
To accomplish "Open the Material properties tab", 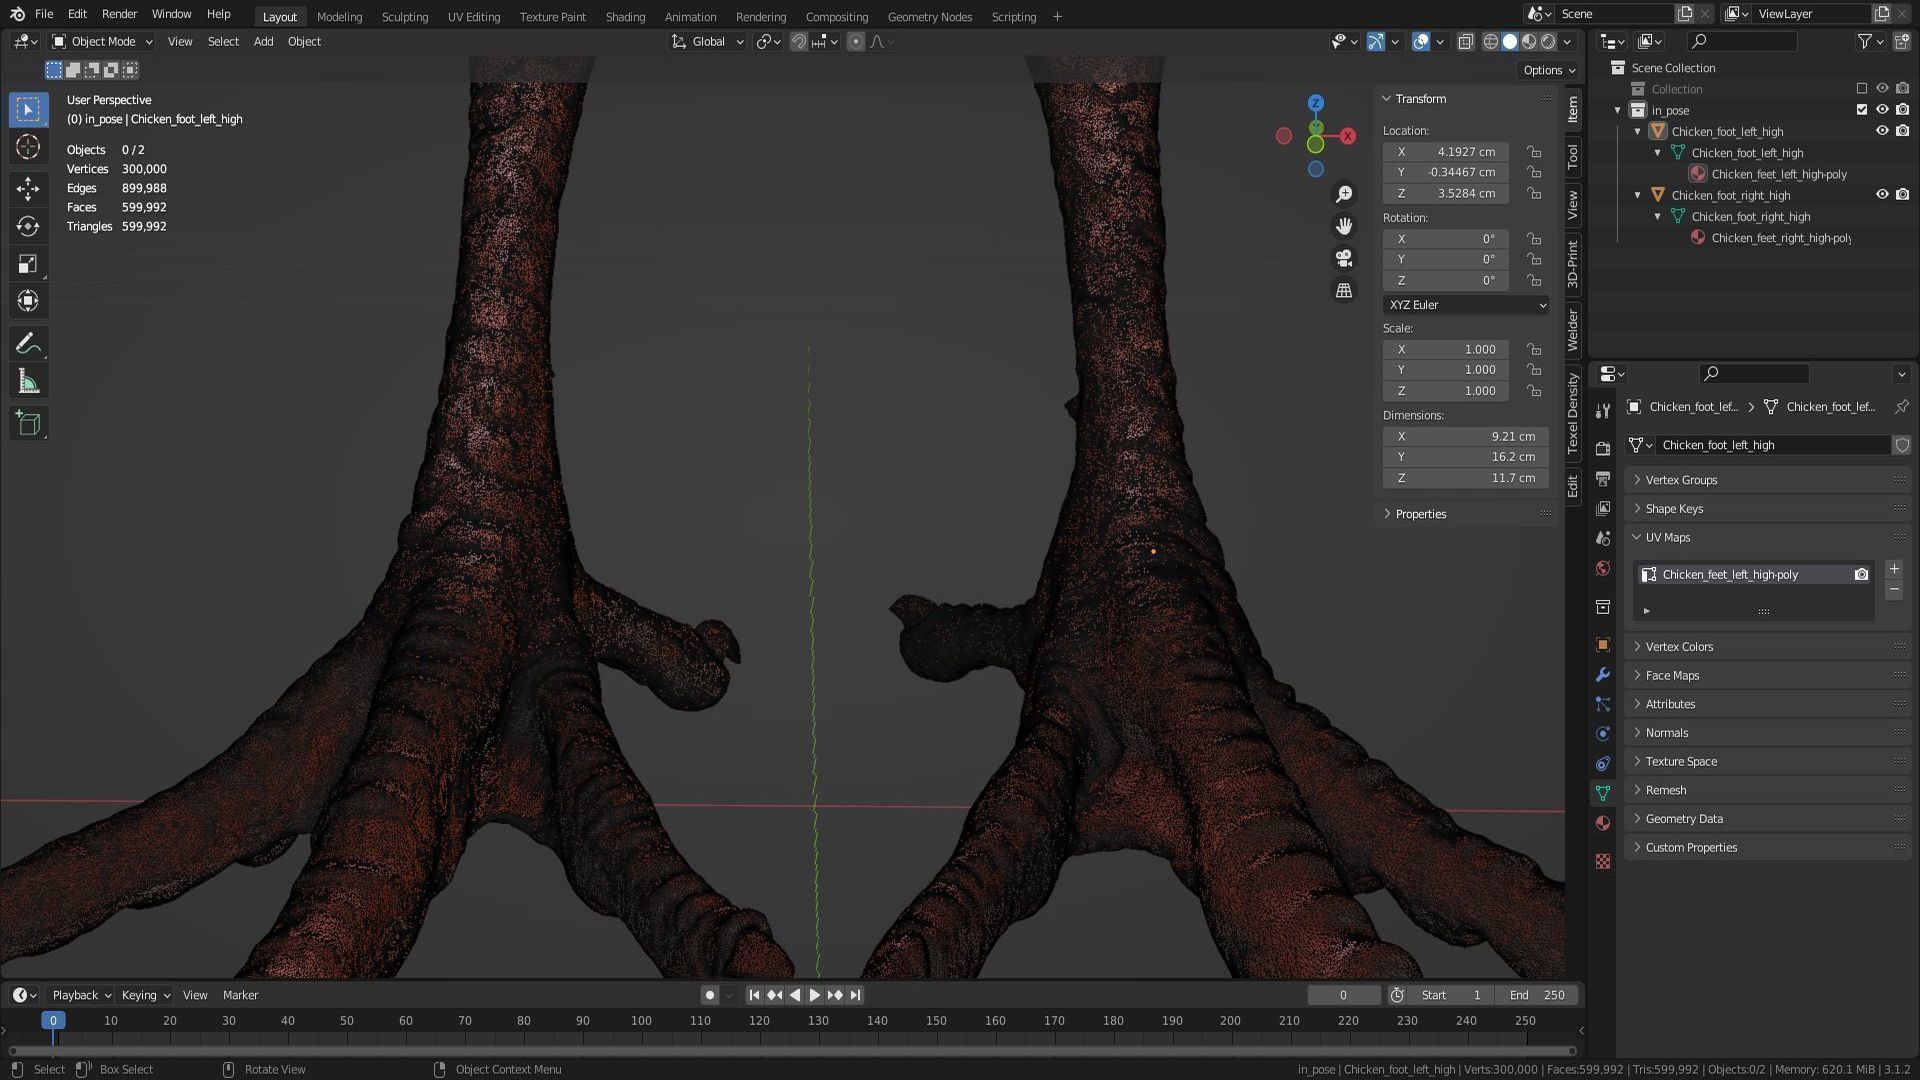I will point(1603,823).
